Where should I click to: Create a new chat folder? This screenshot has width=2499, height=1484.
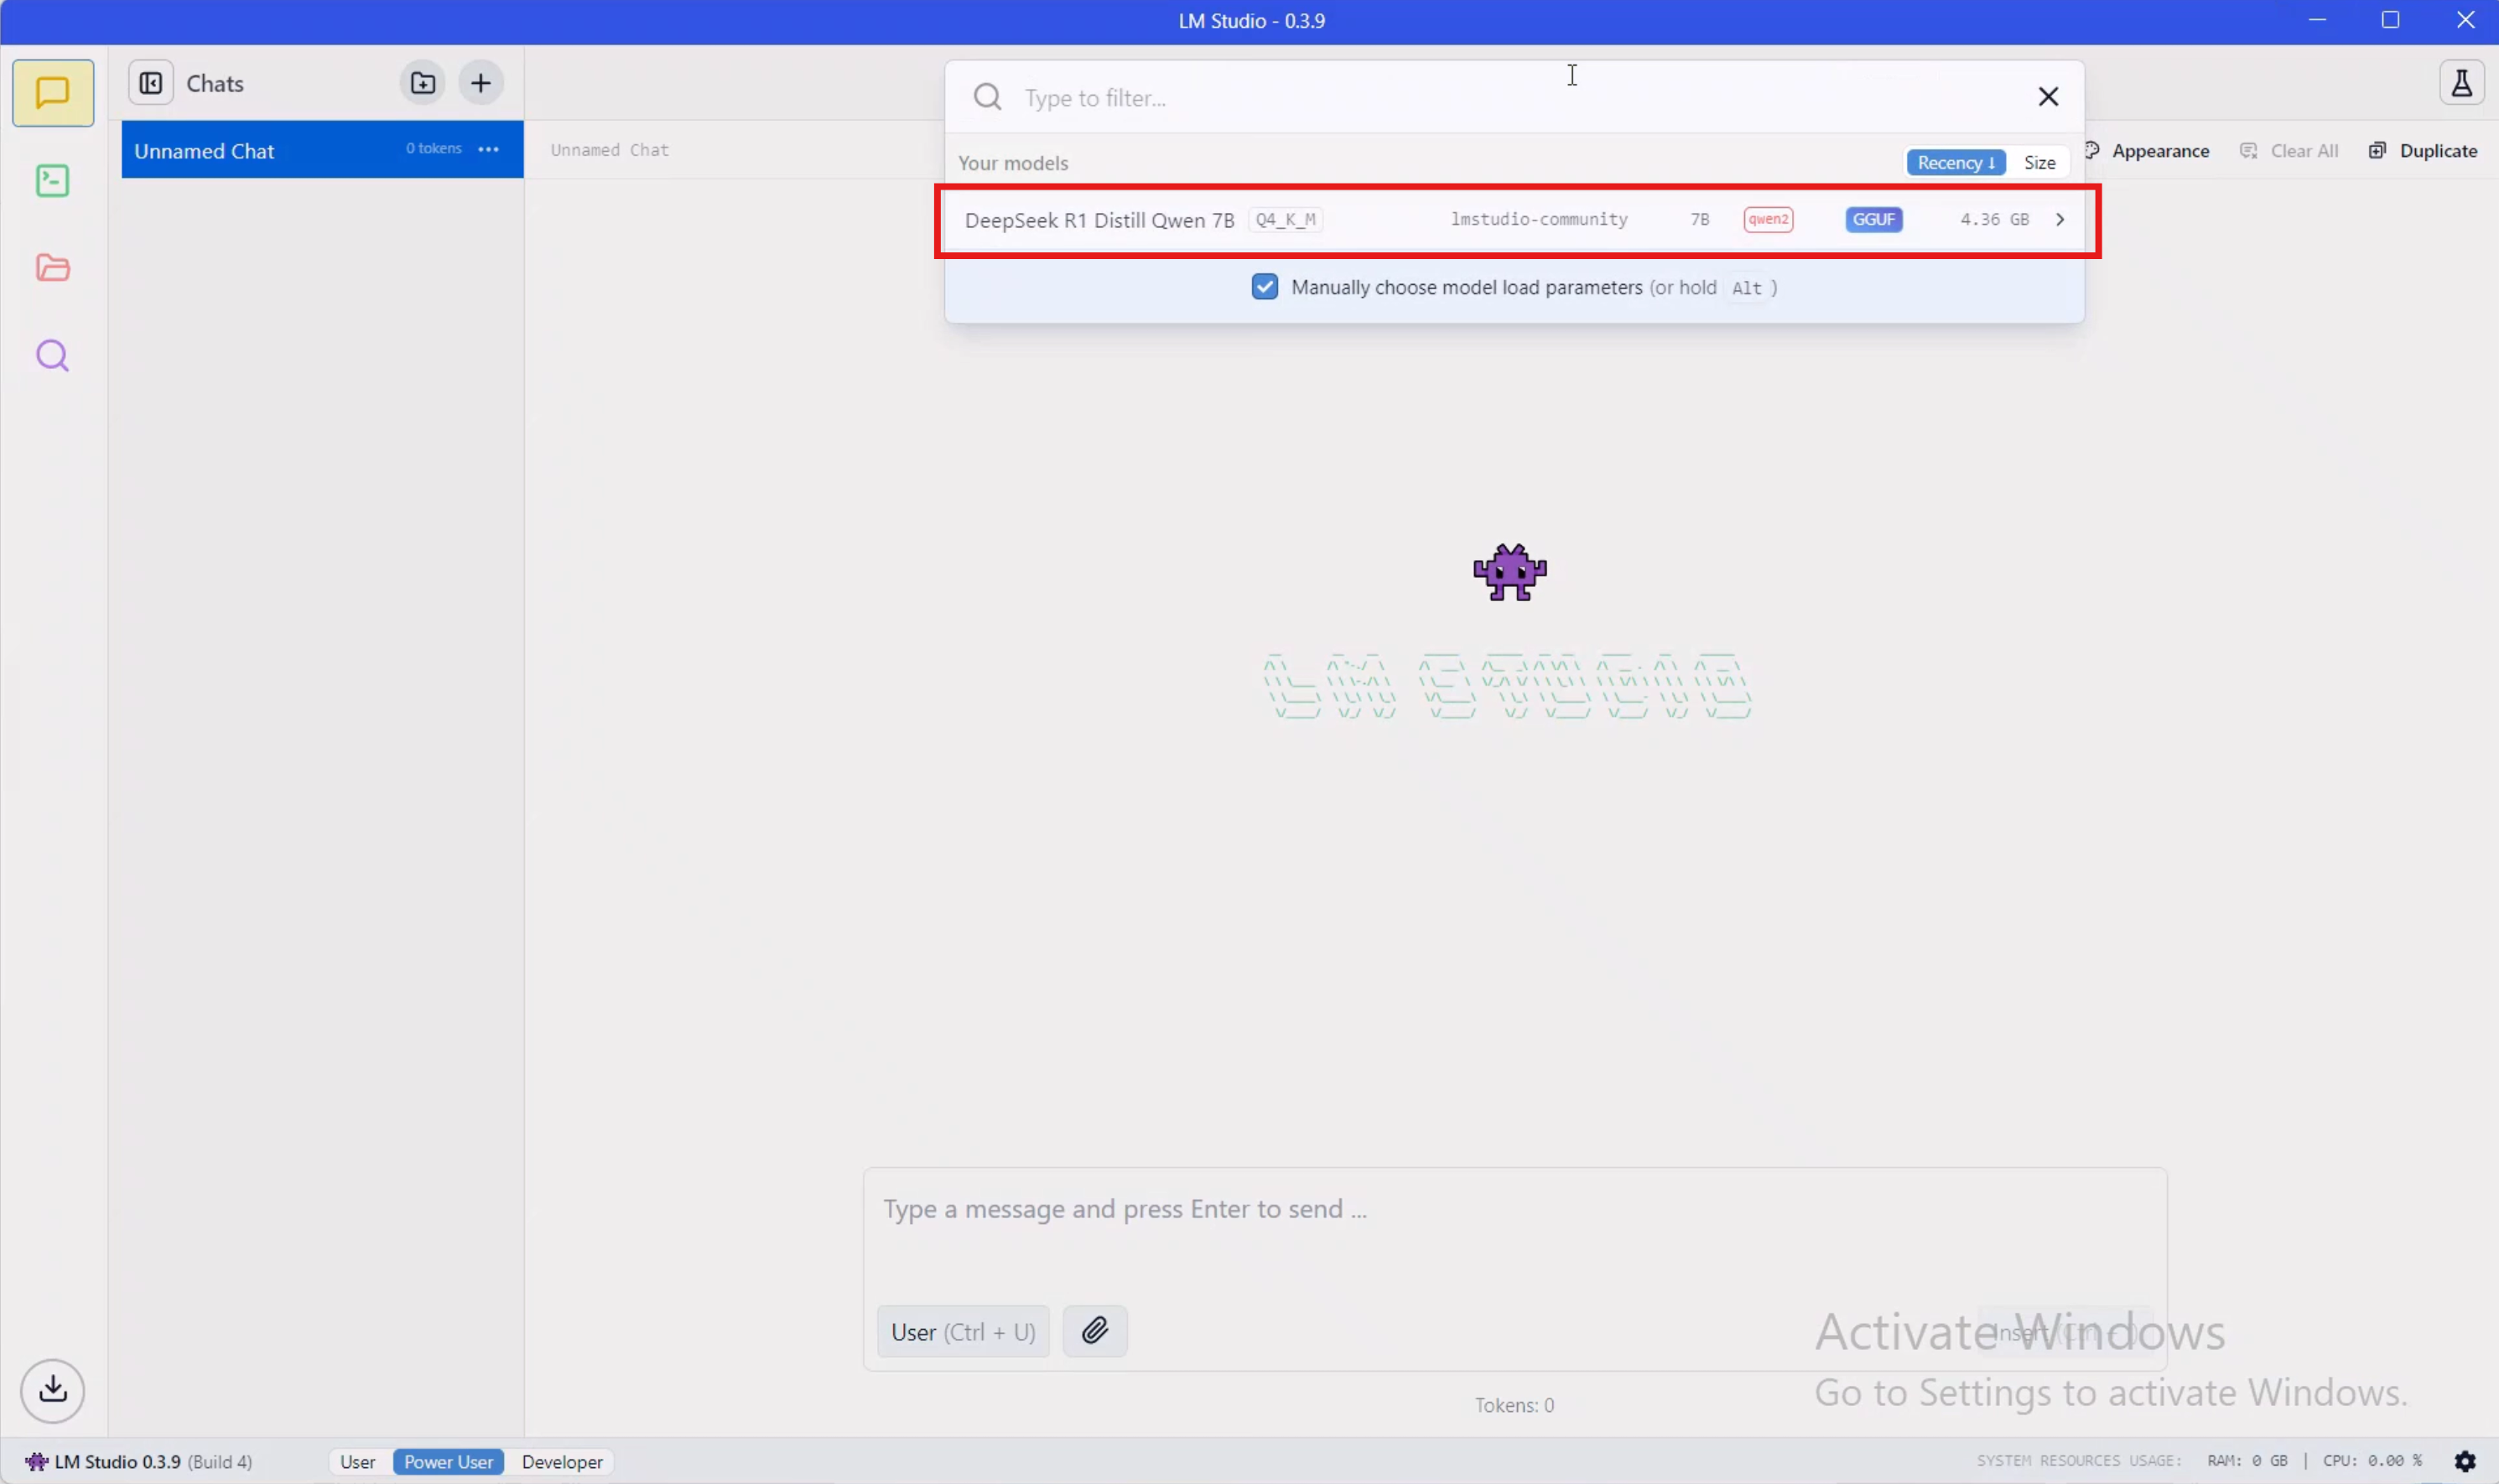click(x=423, y=83)
